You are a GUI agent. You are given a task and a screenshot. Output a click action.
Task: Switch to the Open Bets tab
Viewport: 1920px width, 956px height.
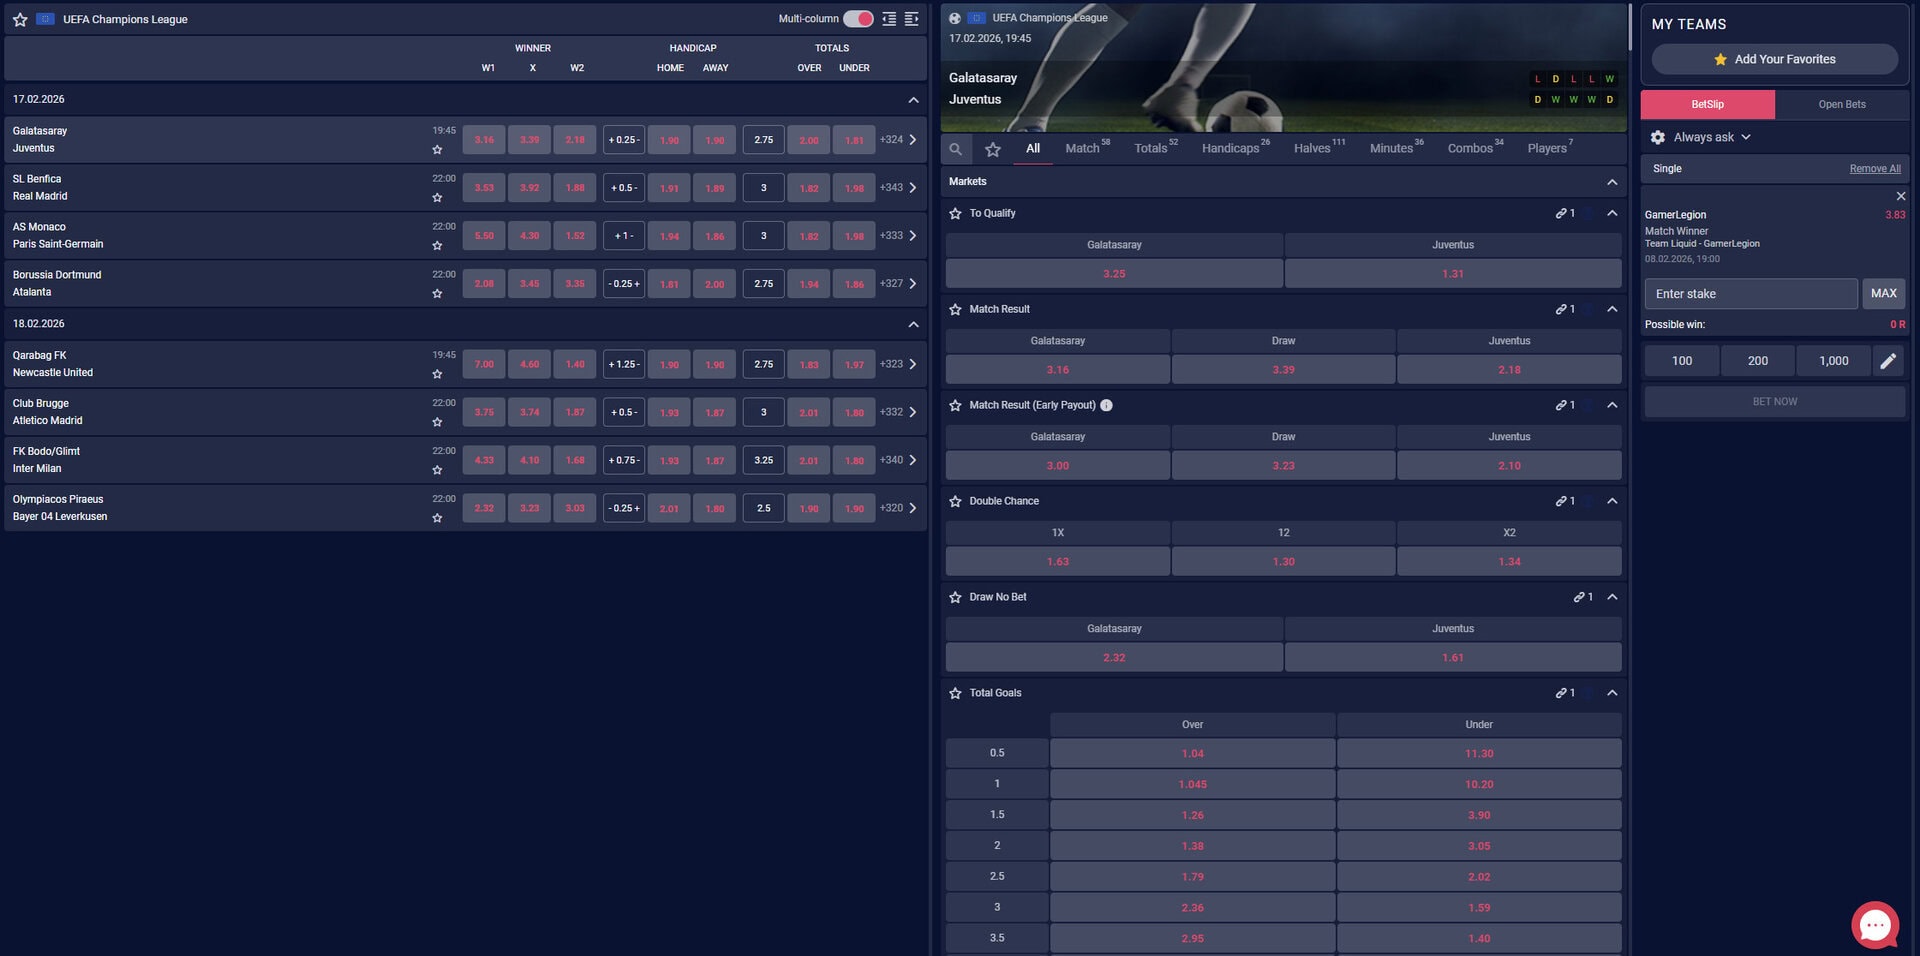[1842, 104]
